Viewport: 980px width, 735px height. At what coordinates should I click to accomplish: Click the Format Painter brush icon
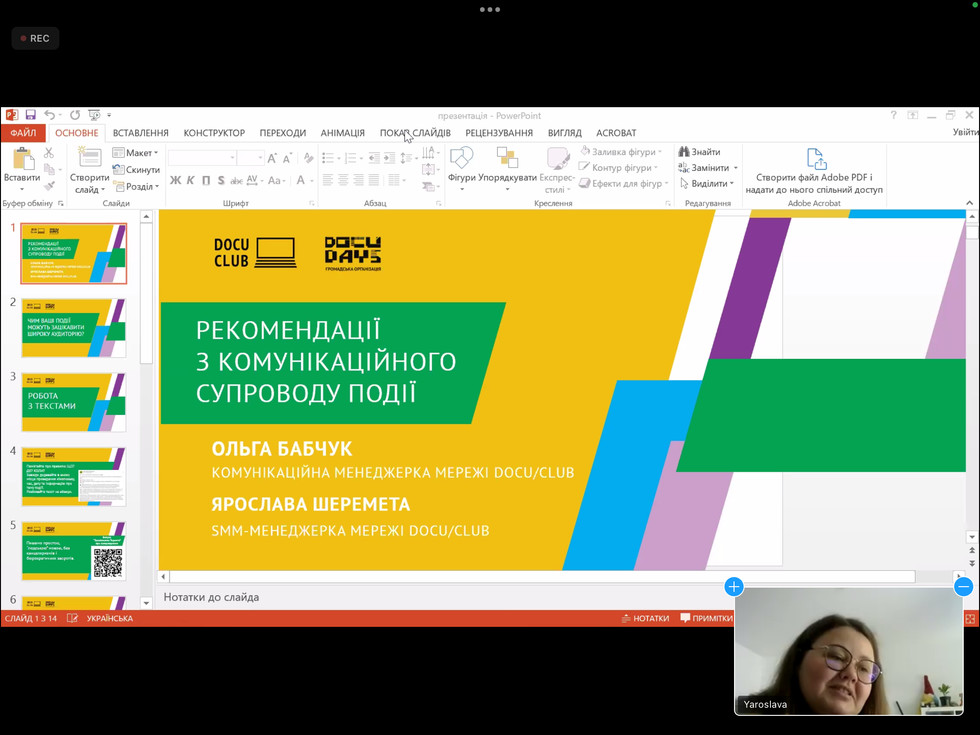pos(49,186)
